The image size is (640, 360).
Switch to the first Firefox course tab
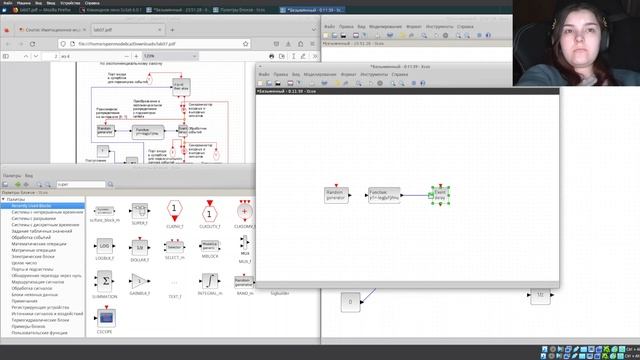[52, 30]
